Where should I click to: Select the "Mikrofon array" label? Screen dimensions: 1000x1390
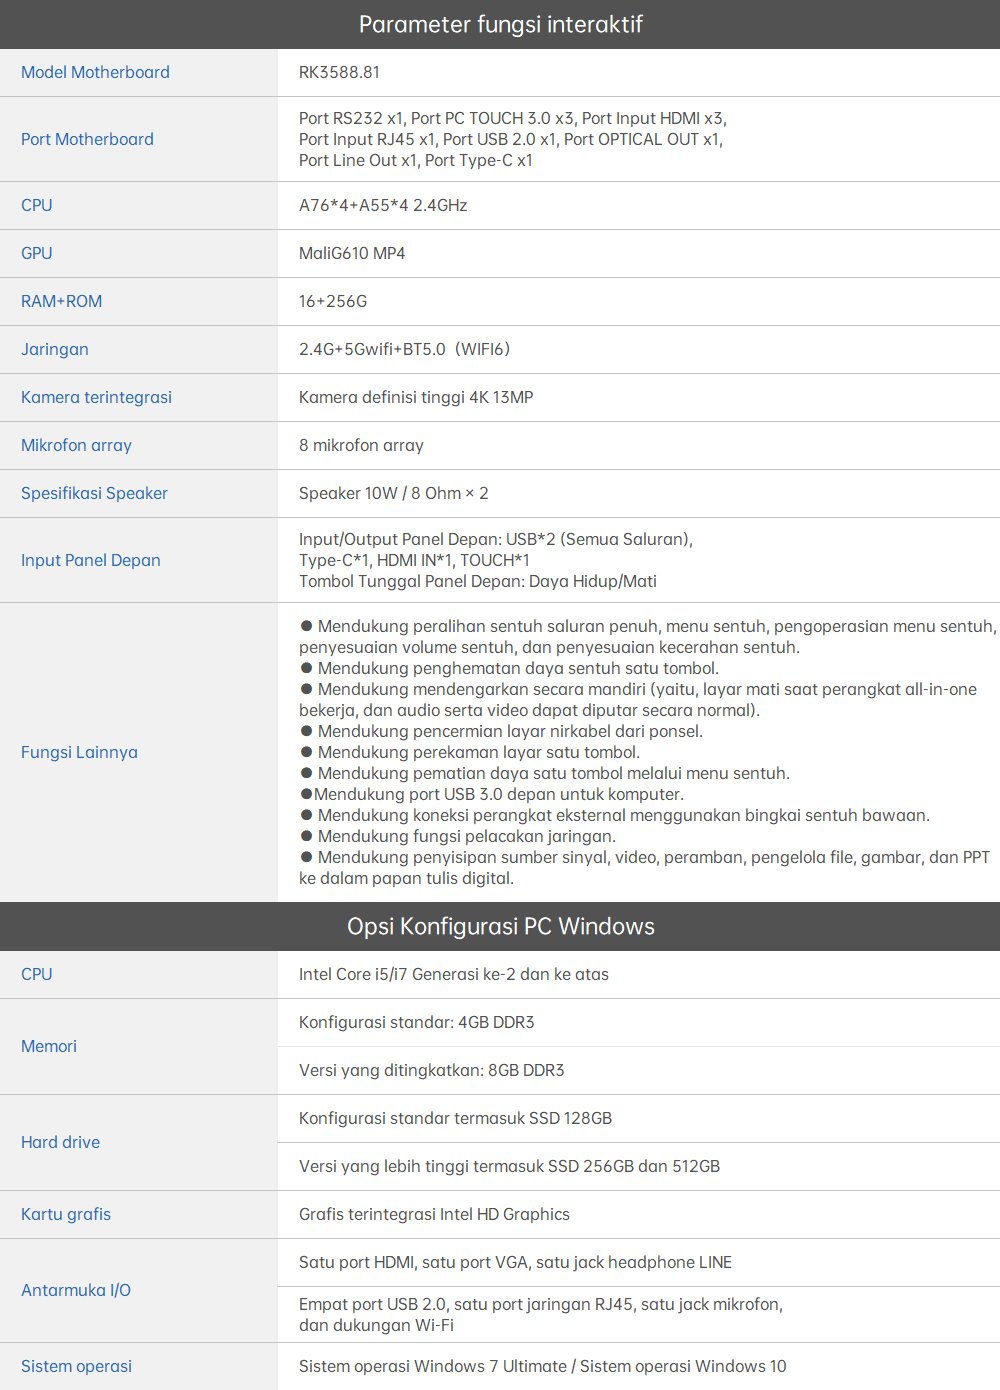point(76,445)
